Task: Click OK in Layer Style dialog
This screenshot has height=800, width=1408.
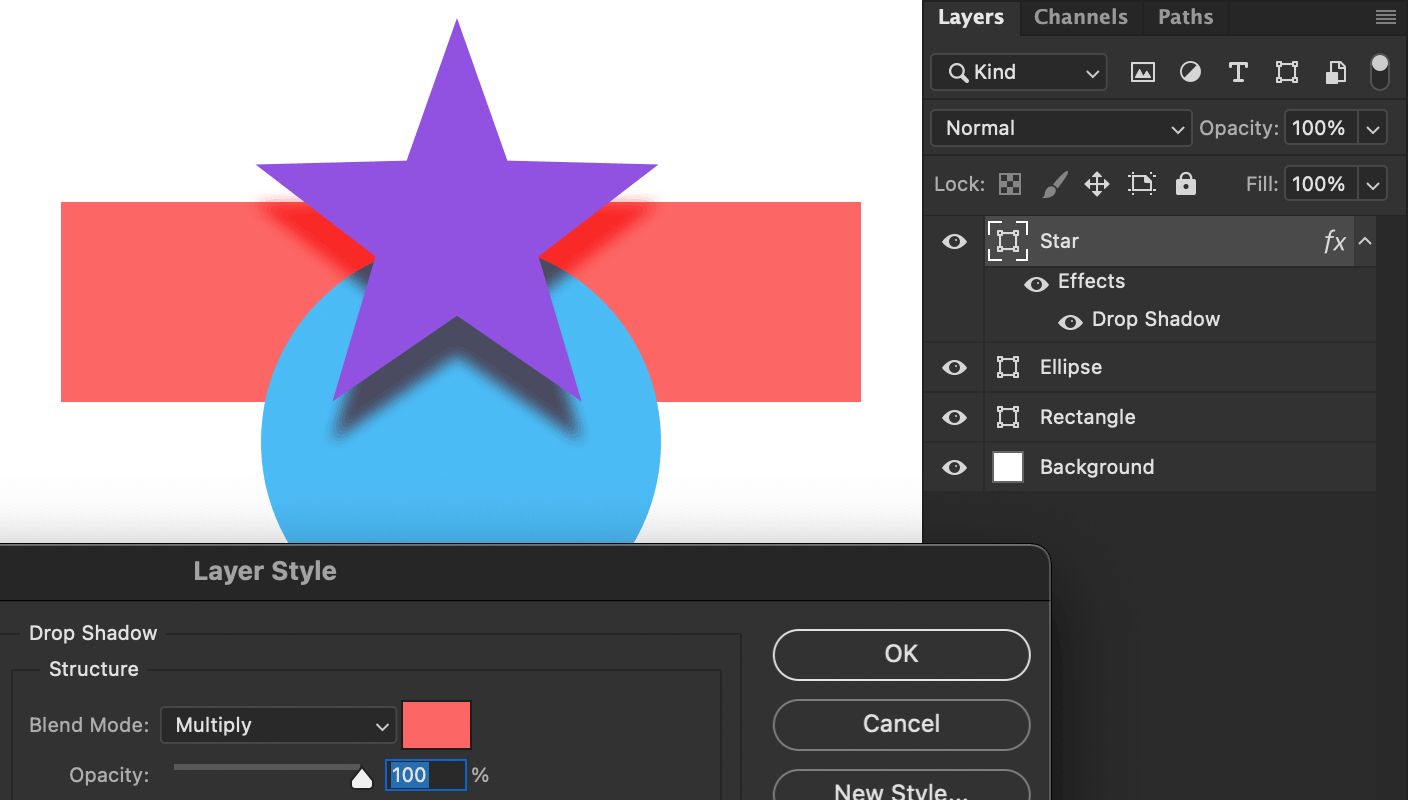Action: tap(901, 654)
